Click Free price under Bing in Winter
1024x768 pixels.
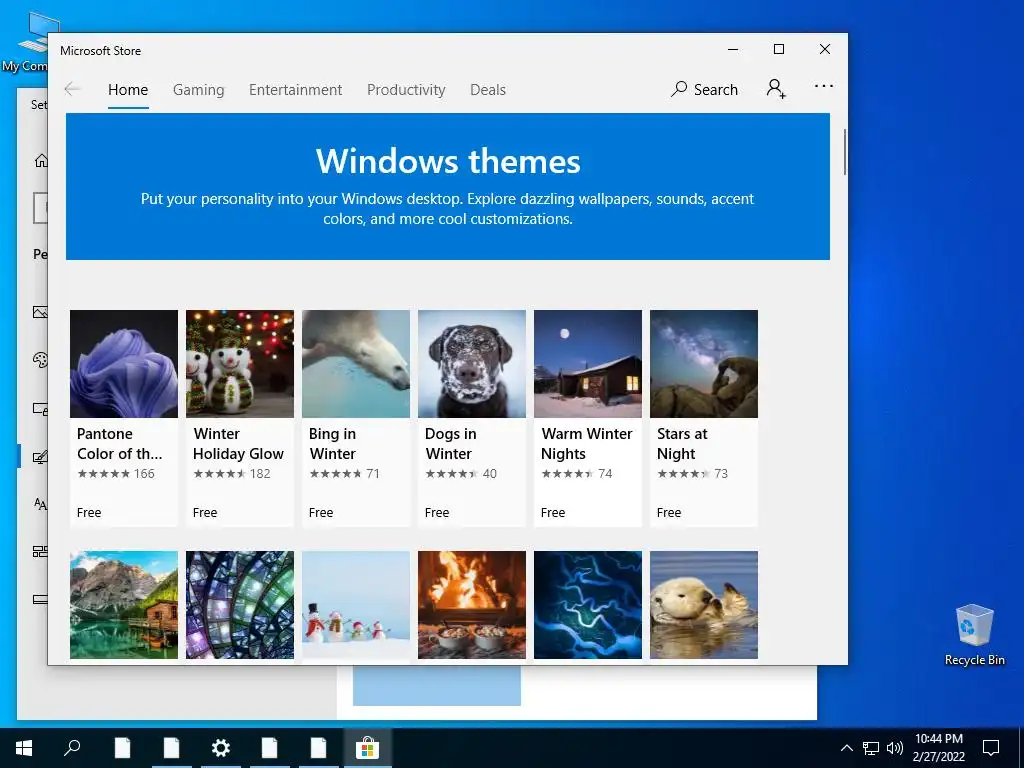[321, 513]
